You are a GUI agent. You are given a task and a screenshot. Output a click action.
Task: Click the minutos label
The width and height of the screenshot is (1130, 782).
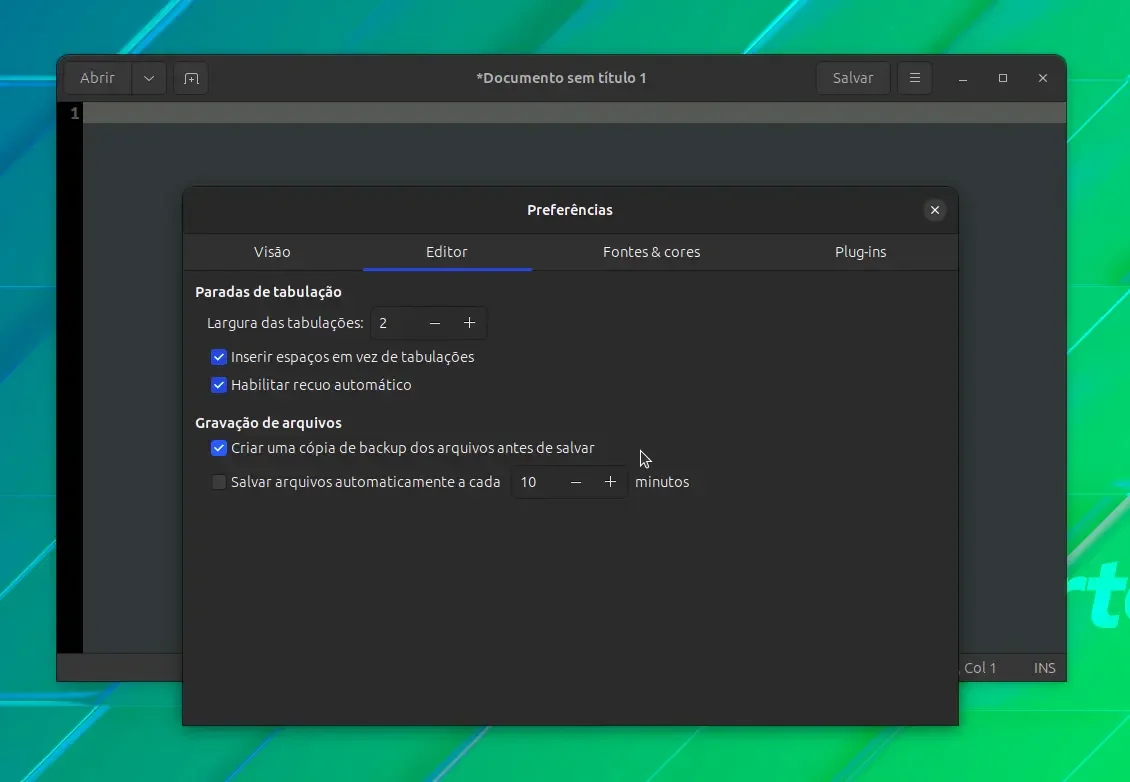pos(662,482)
